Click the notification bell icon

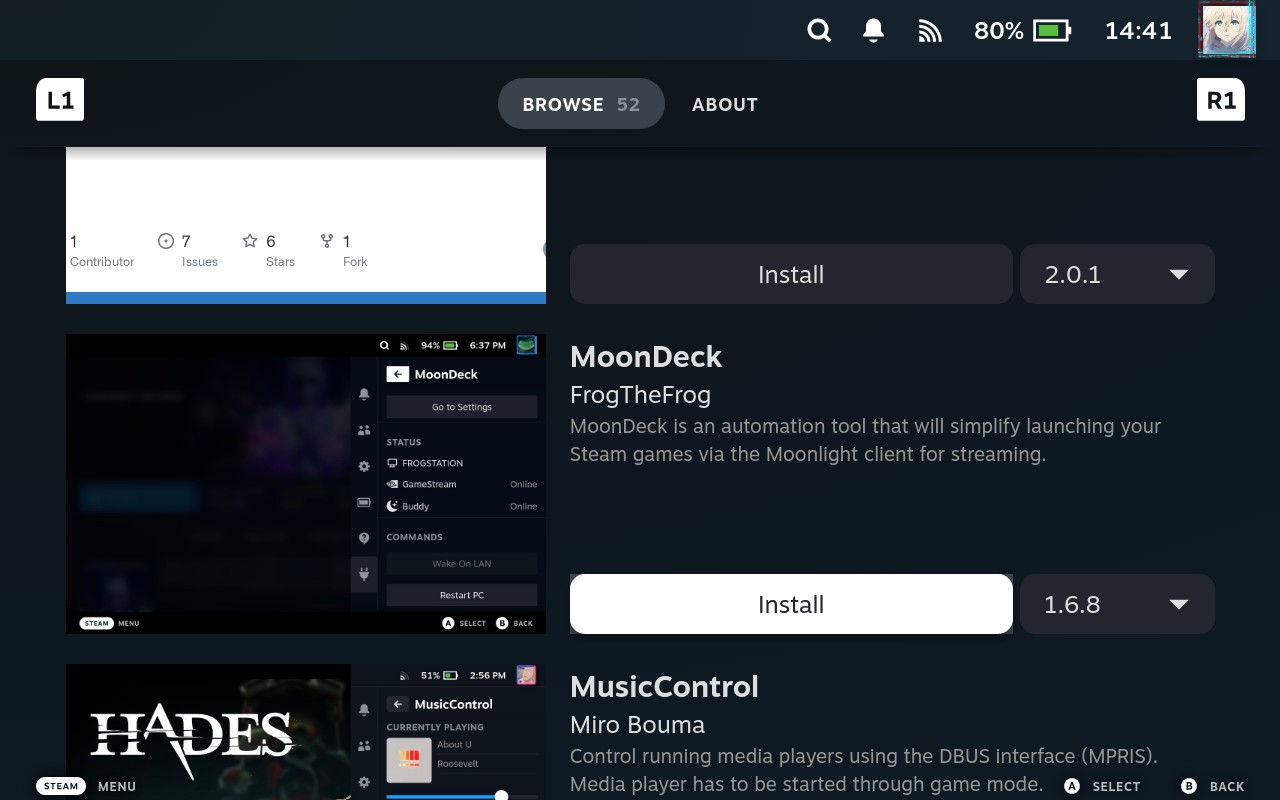pos(873,31)
